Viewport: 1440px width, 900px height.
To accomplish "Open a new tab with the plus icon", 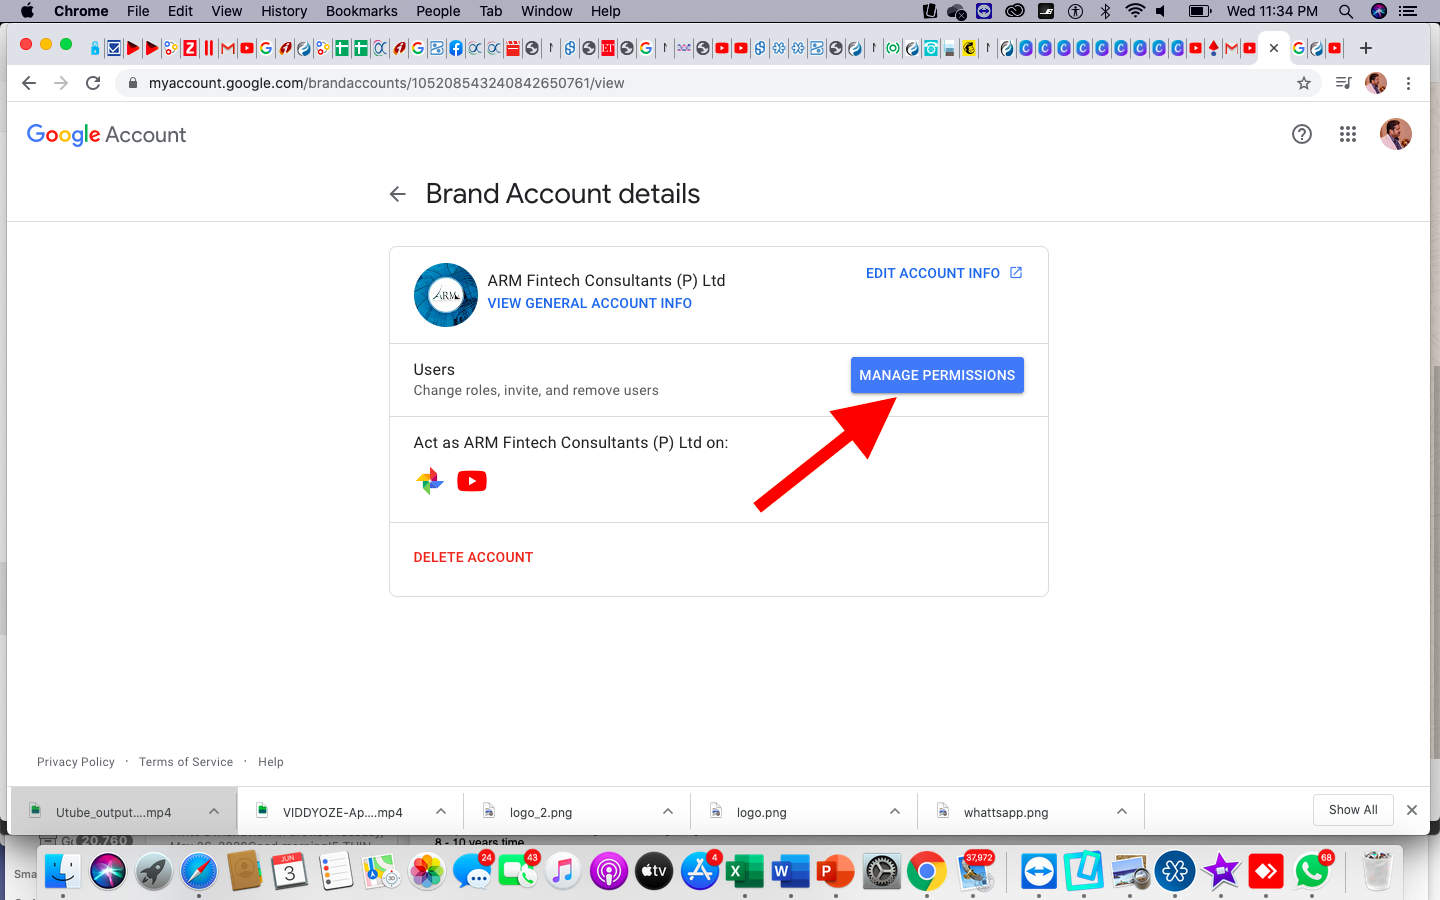I will tap(1366, 48).
